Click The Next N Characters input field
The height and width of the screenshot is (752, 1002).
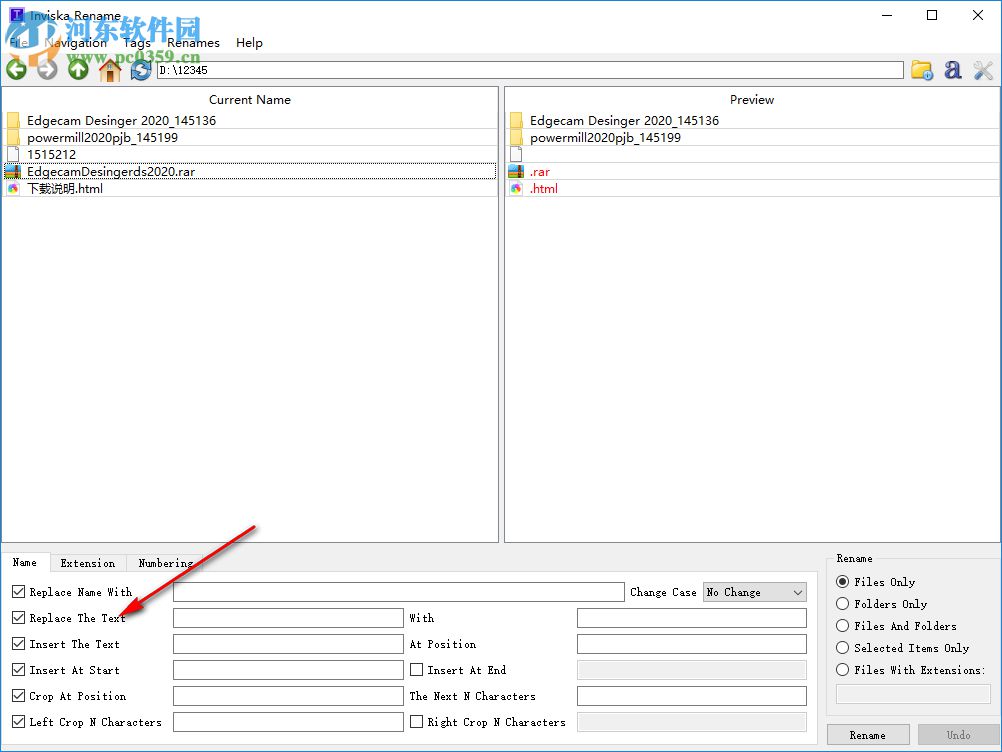pyautogui.click(x=691, y=696)
